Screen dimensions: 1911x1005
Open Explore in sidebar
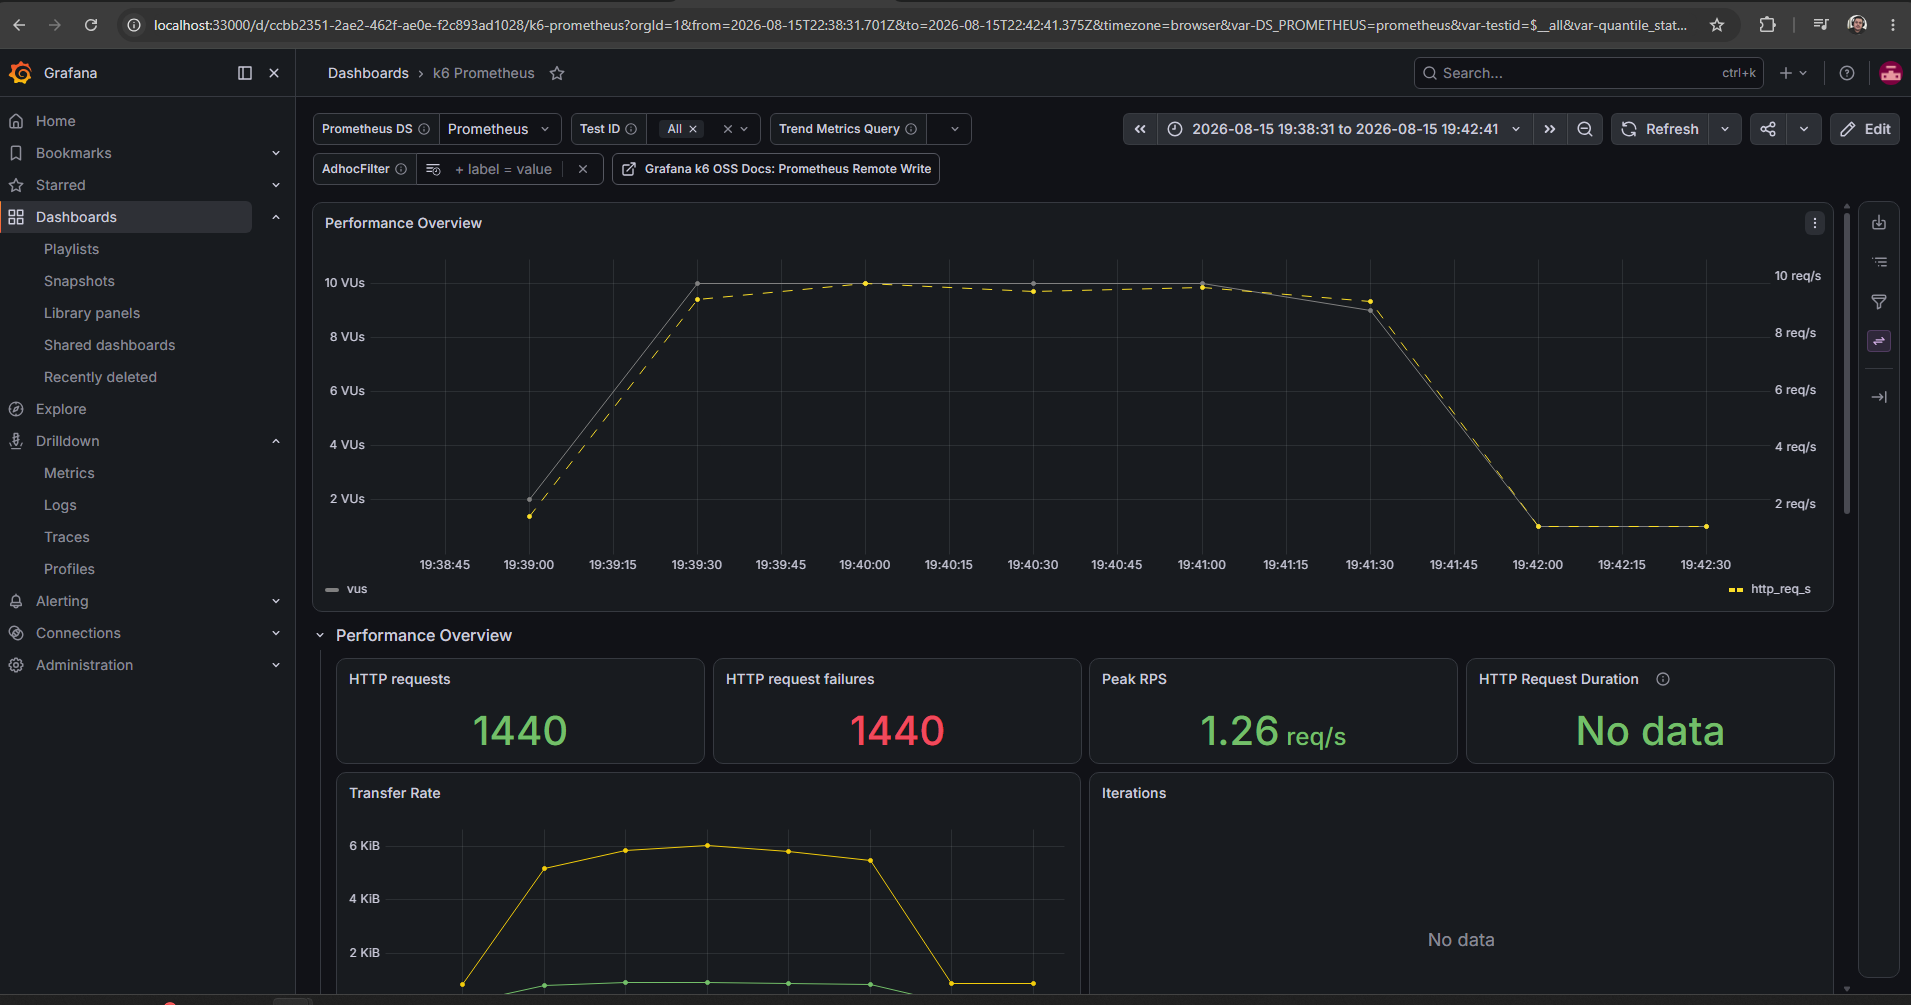(x=61, y=409)
